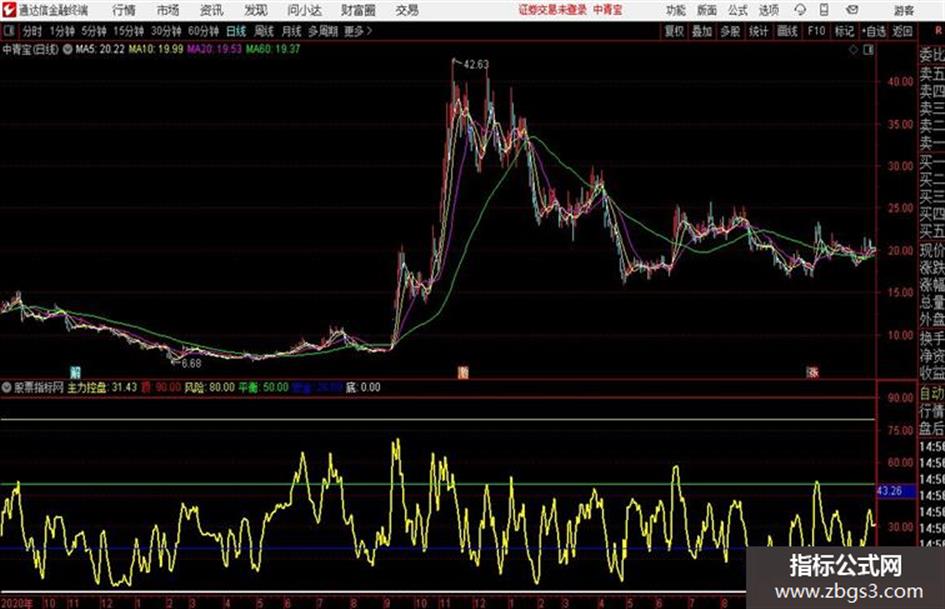Open the 资讯 menu

tap(212, 10)
